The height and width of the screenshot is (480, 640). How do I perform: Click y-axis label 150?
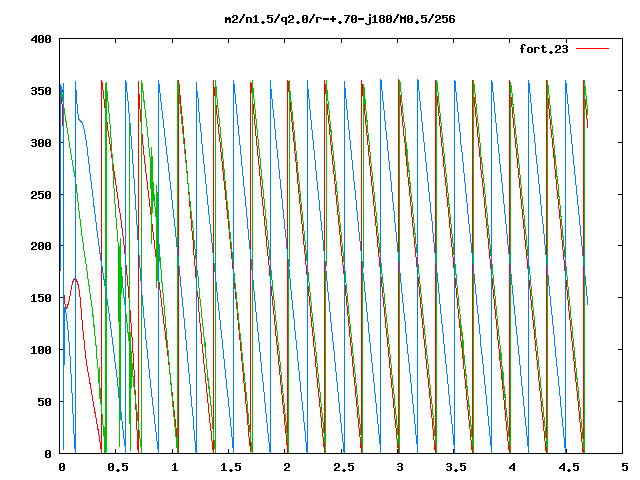click(x=41, y=298)
